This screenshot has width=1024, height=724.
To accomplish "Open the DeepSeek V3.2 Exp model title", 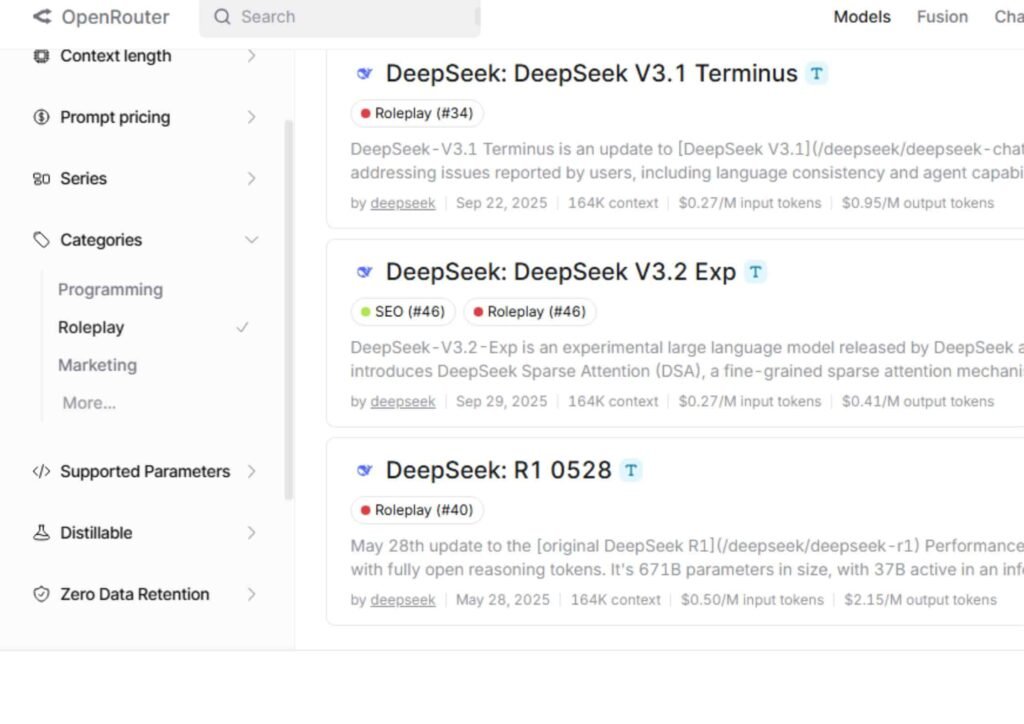I will tap(561, 272).
